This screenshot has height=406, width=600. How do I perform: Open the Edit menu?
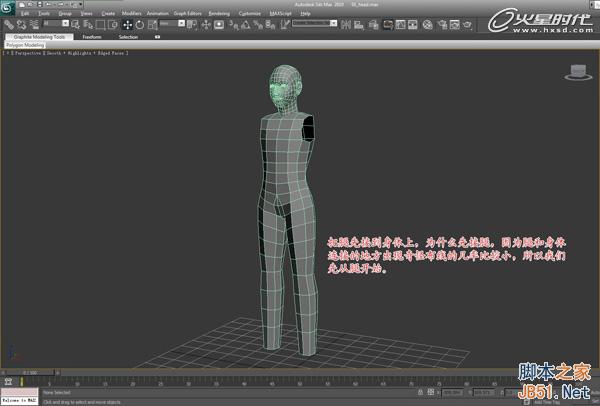[25, 13]
